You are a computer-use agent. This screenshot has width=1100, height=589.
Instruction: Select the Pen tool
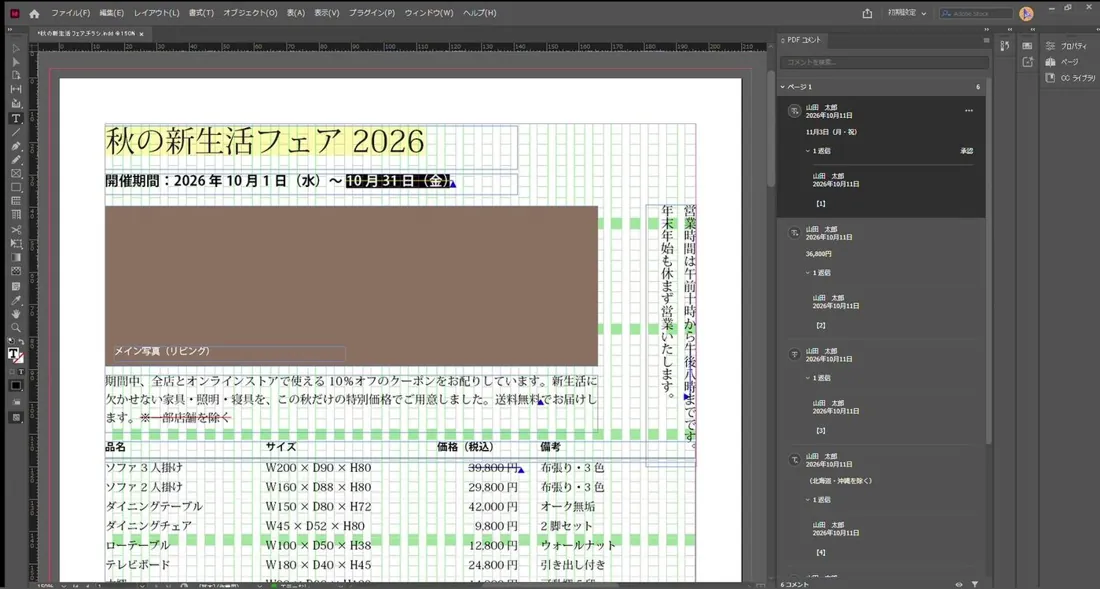(15, 146)
